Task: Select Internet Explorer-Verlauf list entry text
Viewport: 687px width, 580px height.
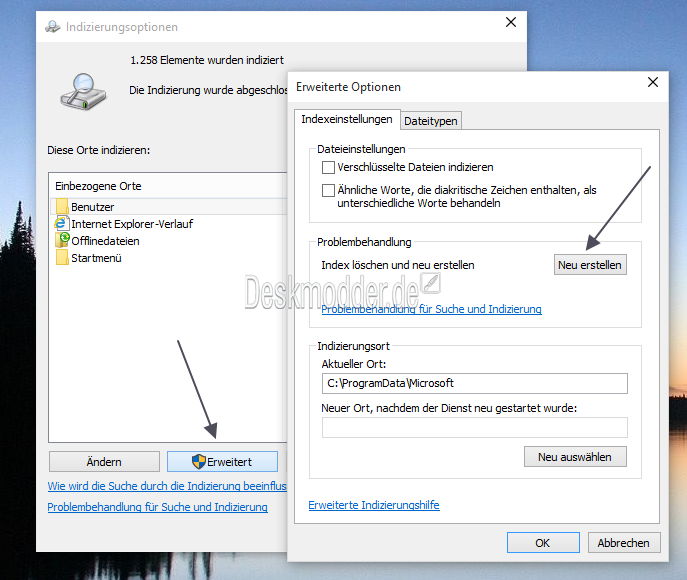Action: pyautogui.click(x=132, y=224)
